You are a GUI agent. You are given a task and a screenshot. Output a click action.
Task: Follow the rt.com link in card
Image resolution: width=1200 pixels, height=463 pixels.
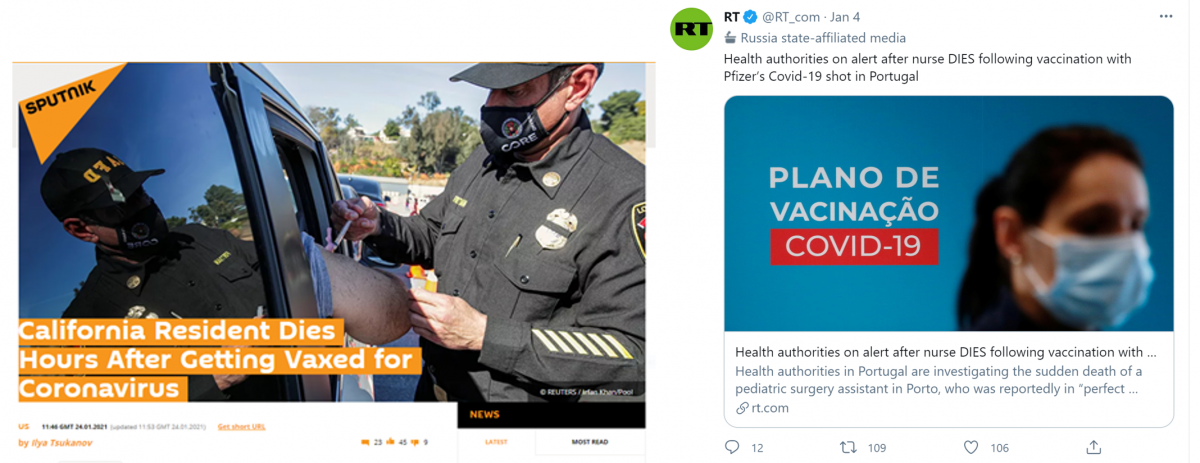click(x=770, y=408)
